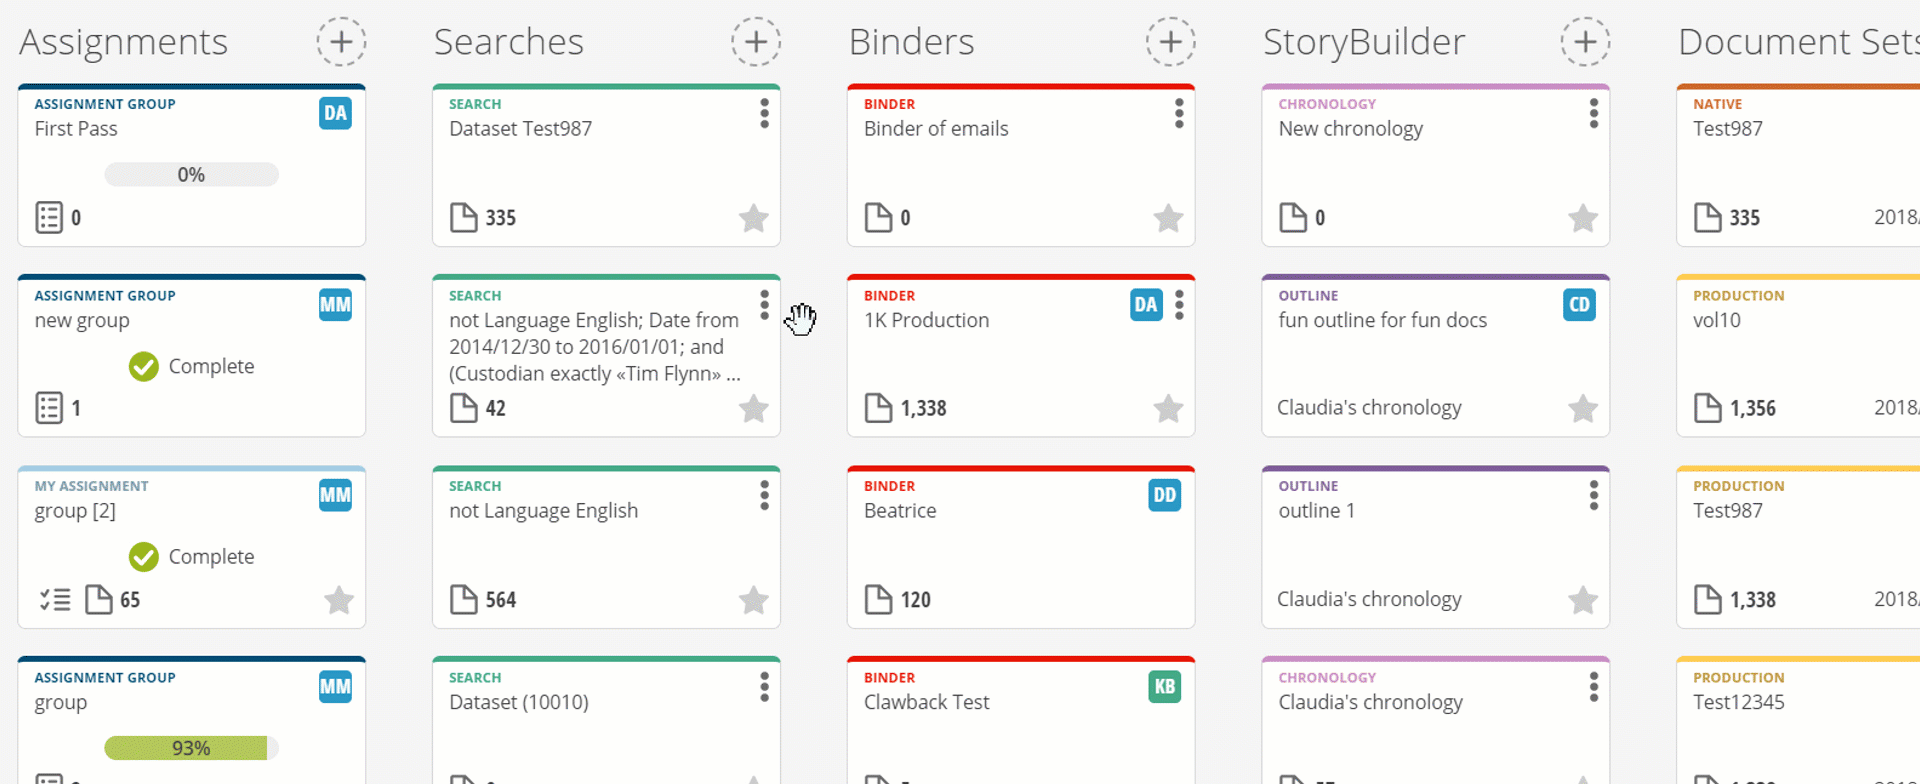Star the Binder of emails card

(x=1168, y=218)
